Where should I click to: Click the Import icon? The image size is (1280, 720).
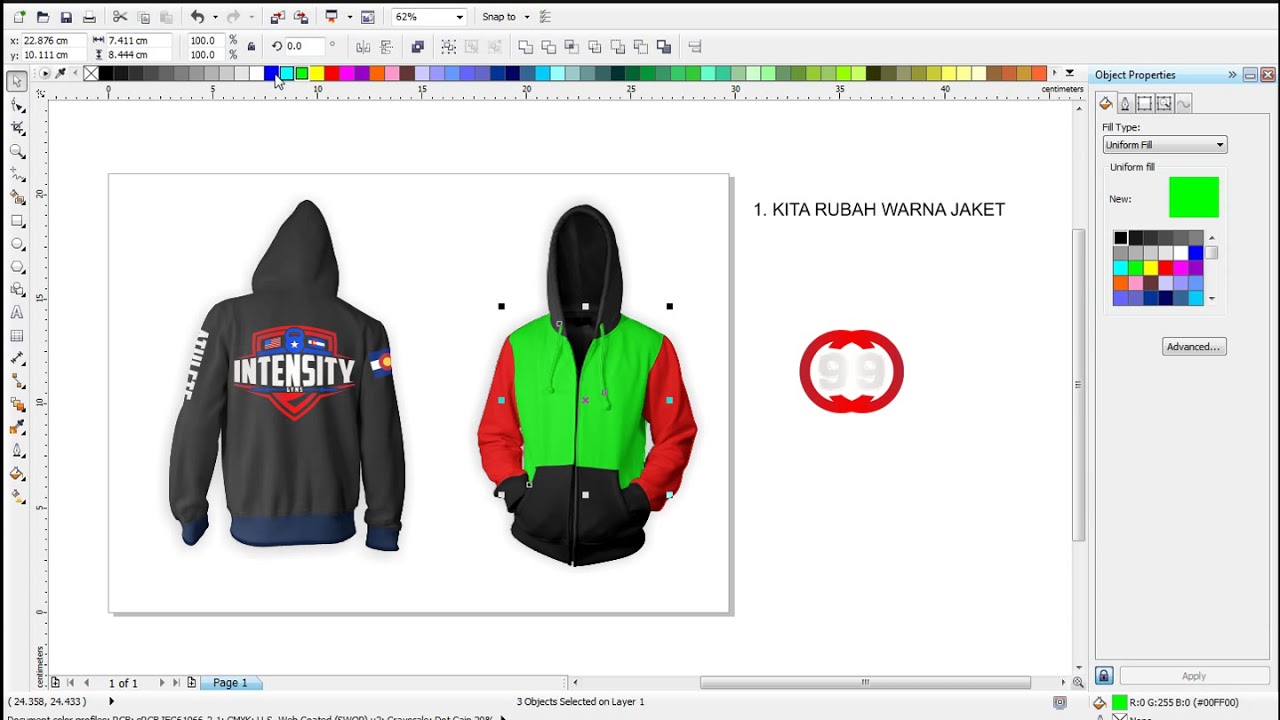tap(278, 17)
